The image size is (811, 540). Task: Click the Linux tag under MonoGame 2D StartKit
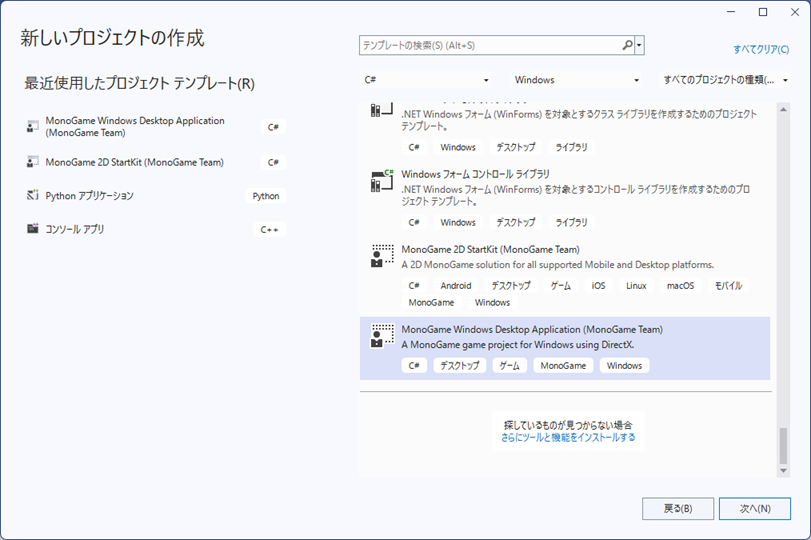tap(636, 286)
